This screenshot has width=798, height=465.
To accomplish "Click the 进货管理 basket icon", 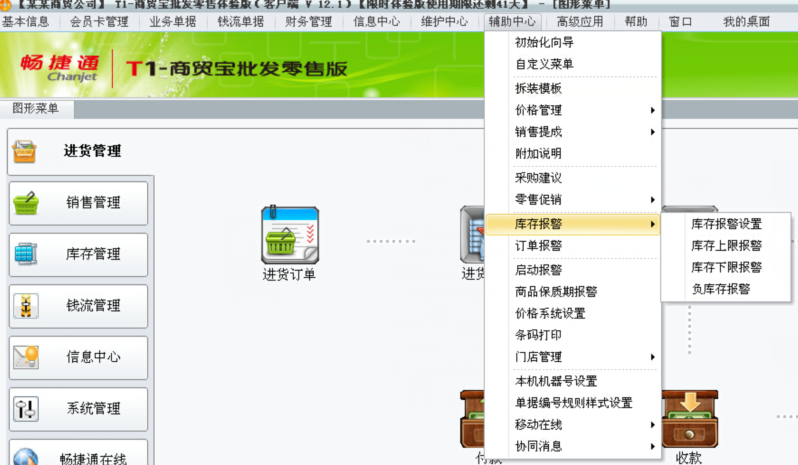I will coord(24,152).
